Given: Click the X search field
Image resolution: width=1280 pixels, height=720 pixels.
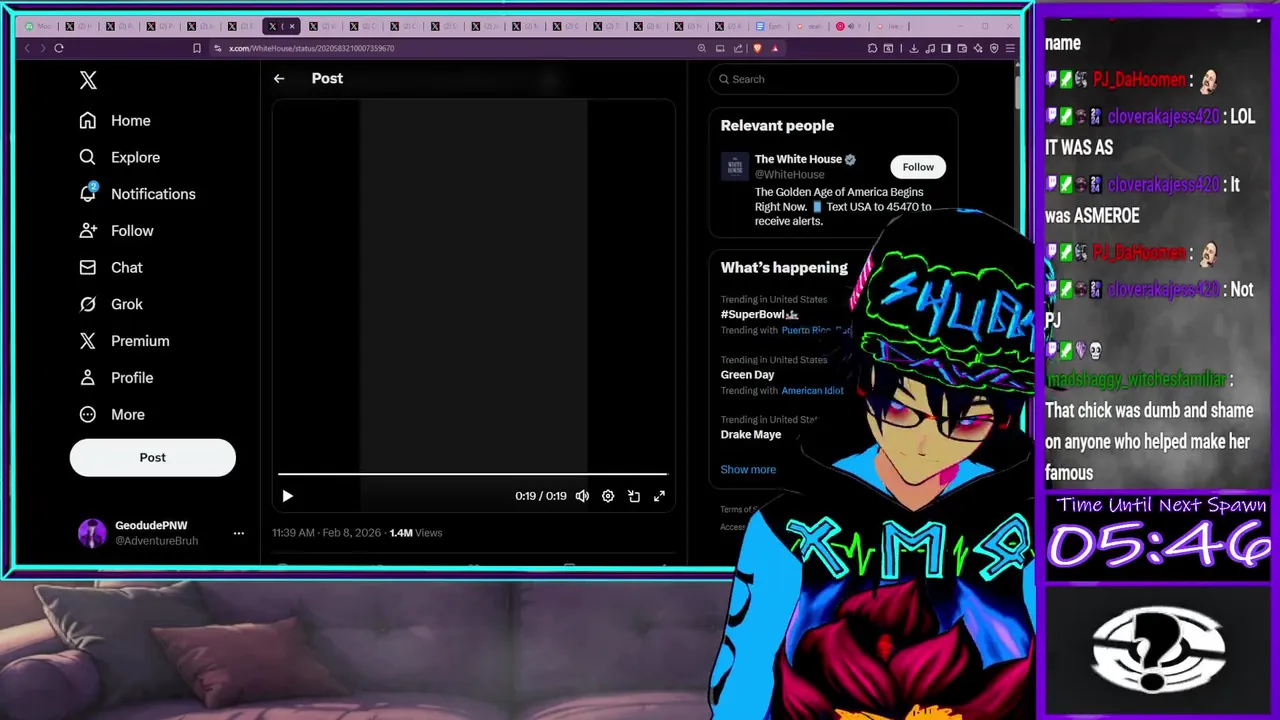Looking at the screenshot, I should 833,79.
